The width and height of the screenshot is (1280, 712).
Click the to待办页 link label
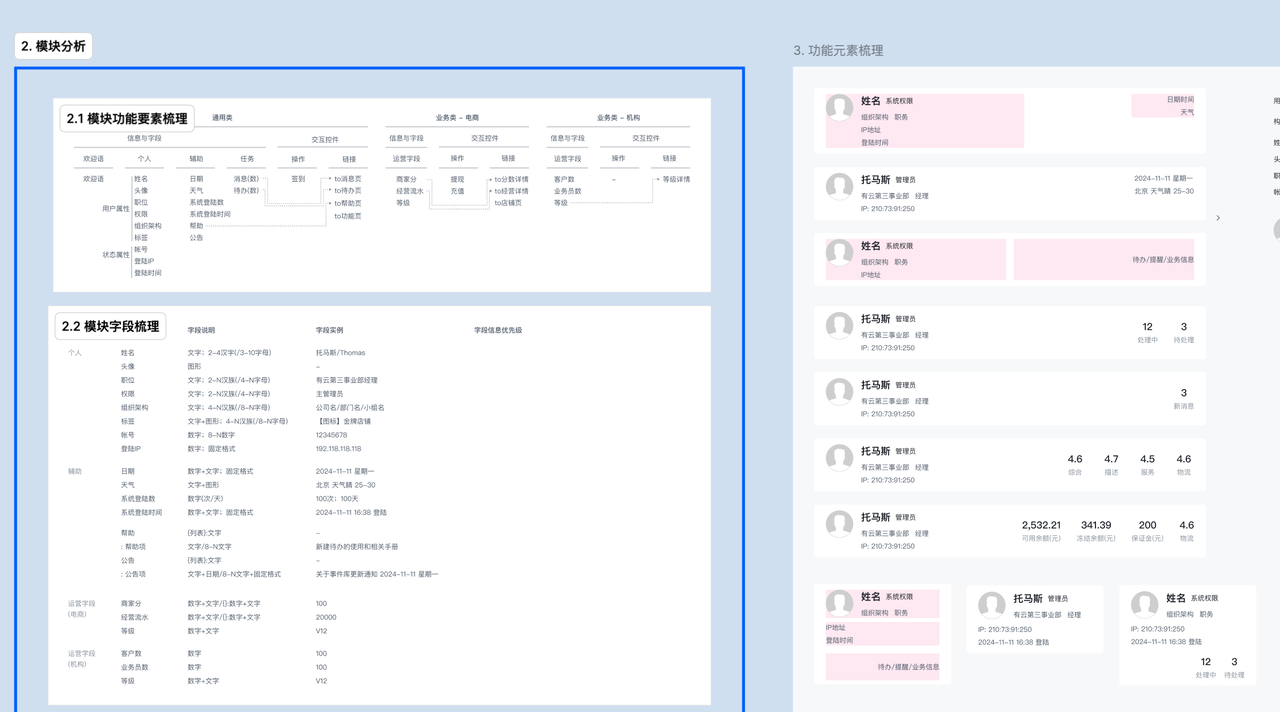tap(348, 191)
